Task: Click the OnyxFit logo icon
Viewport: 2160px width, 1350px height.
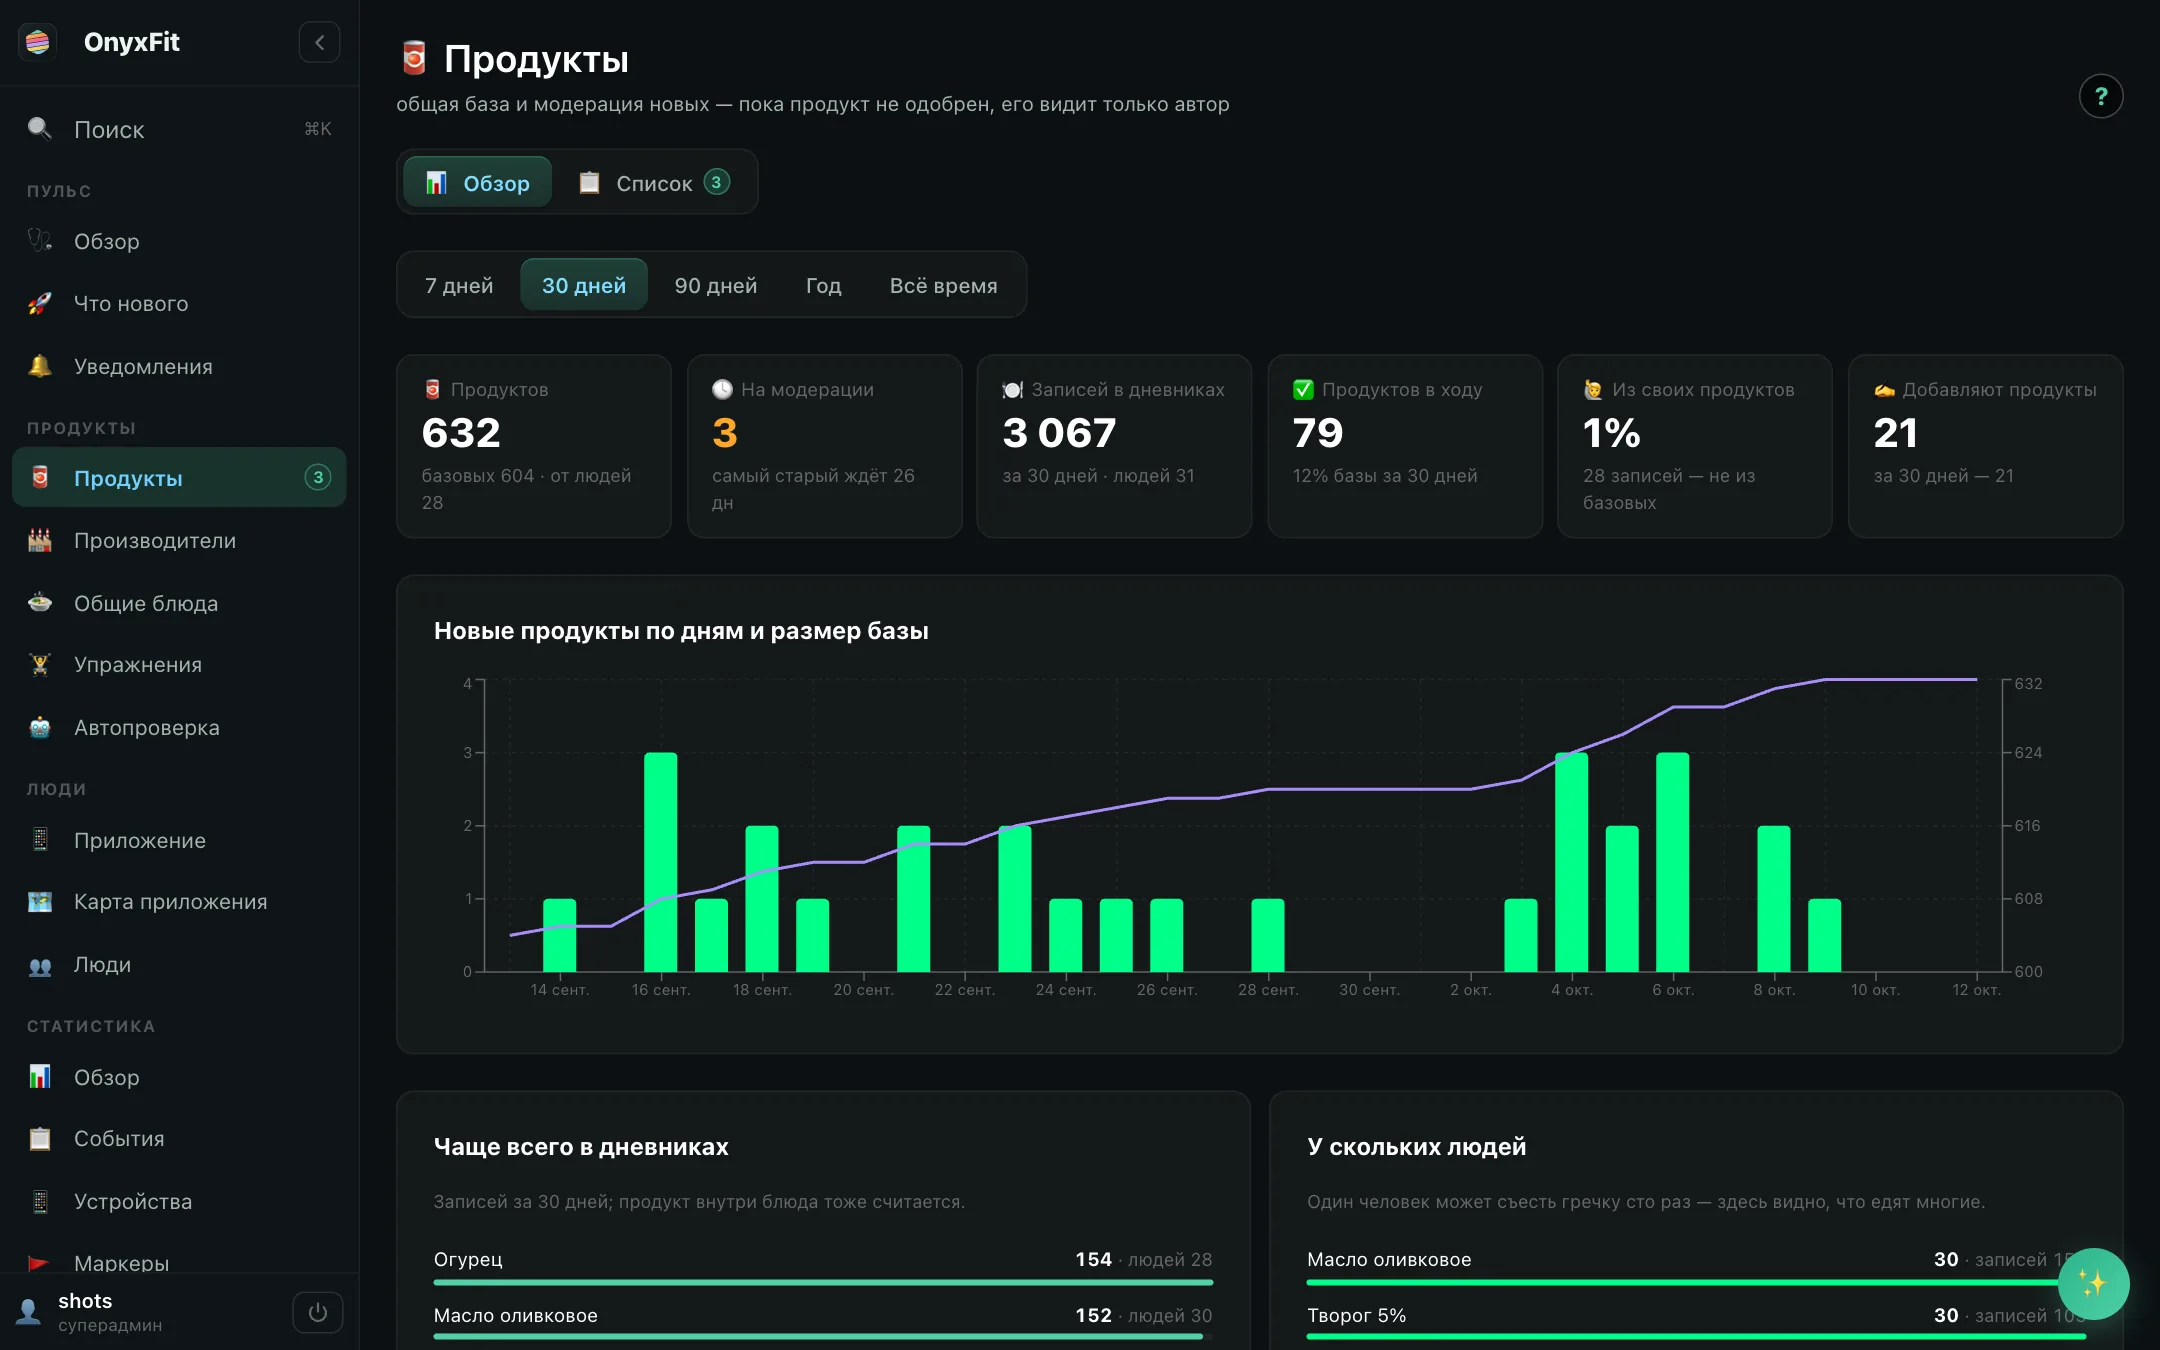Action: point(38,42)
